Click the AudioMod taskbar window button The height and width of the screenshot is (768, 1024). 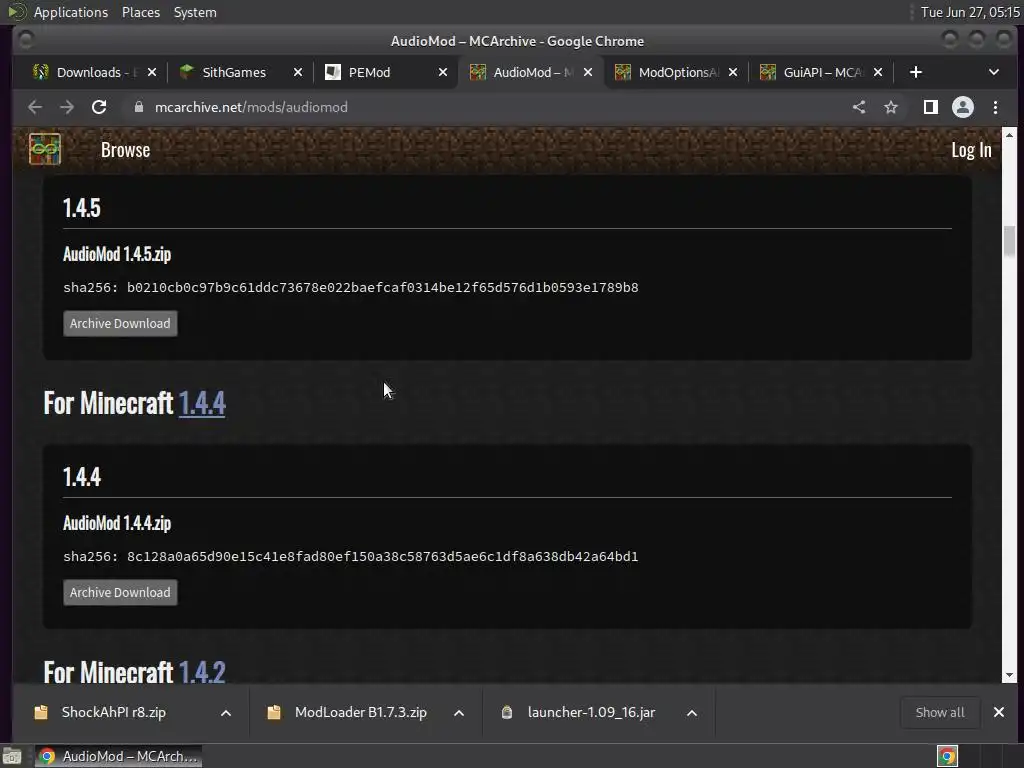click(118, 756)
